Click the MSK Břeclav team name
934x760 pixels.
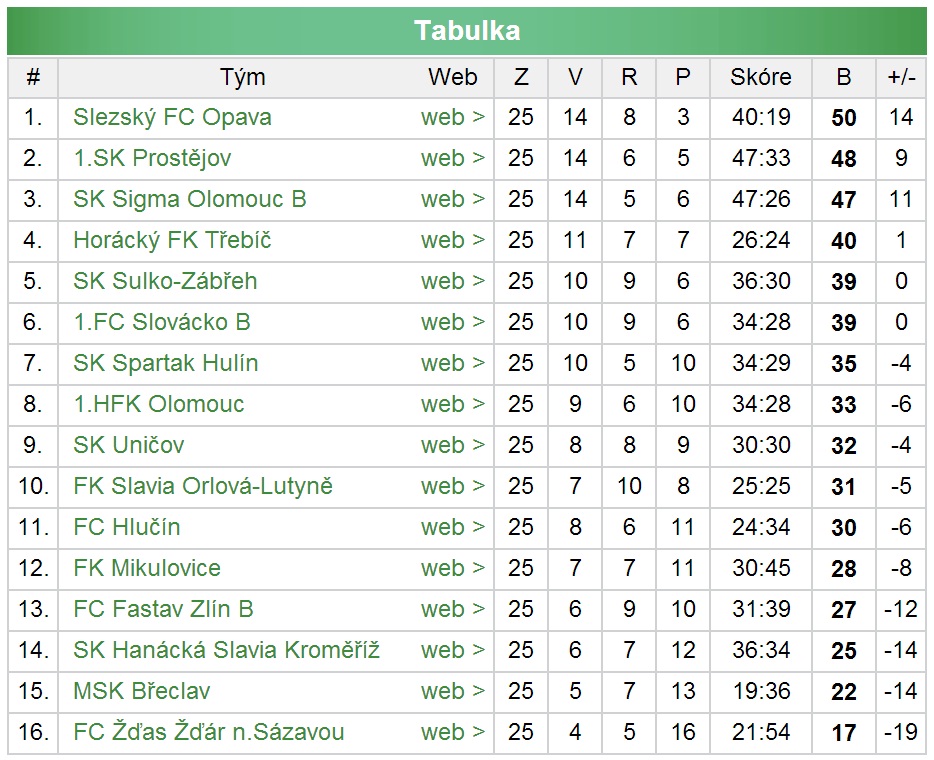click(x=142, y=691)
